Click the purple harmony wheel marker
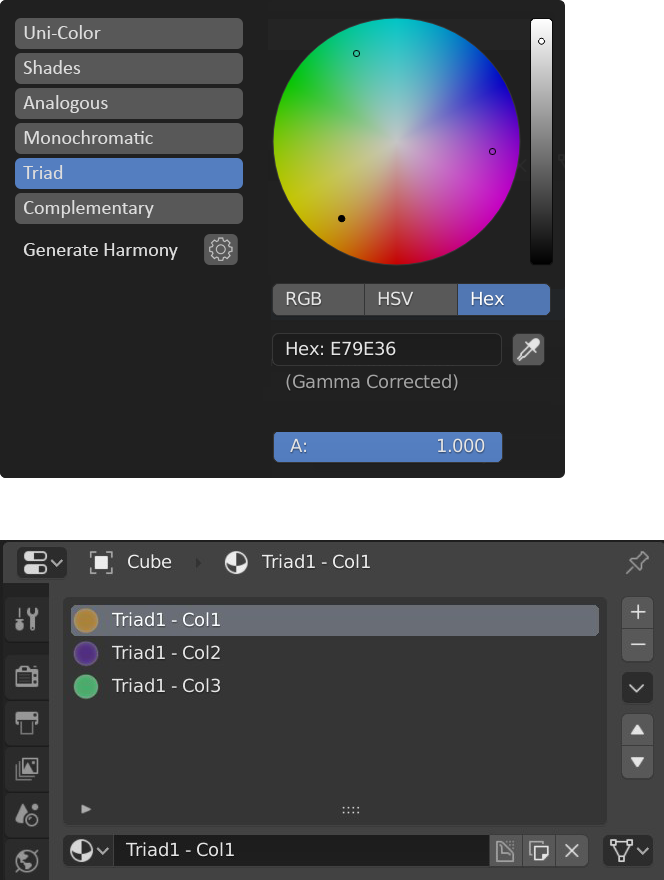Screen dimensions: 664x880 (492, 152)
